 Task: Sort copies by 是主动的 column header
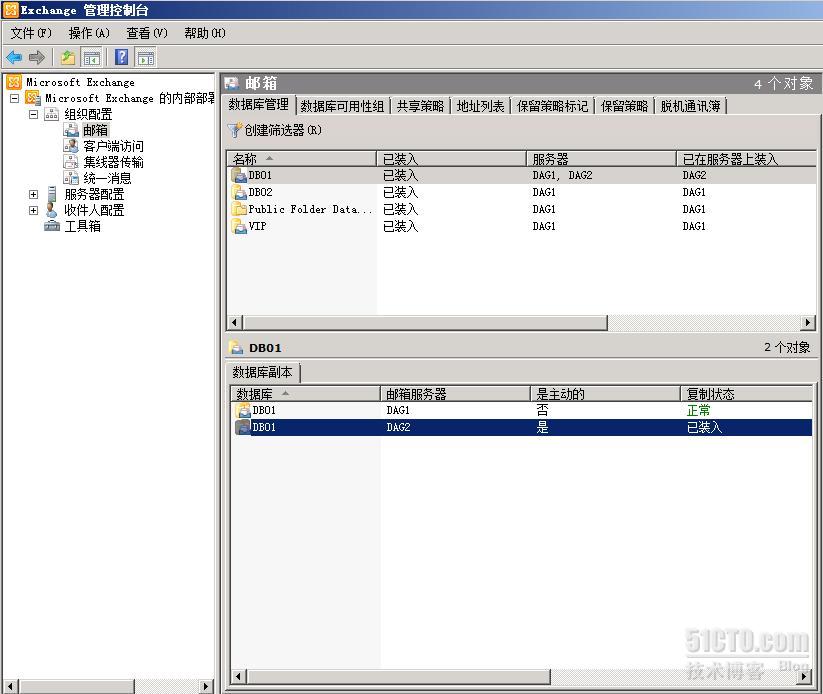[605, 394]
